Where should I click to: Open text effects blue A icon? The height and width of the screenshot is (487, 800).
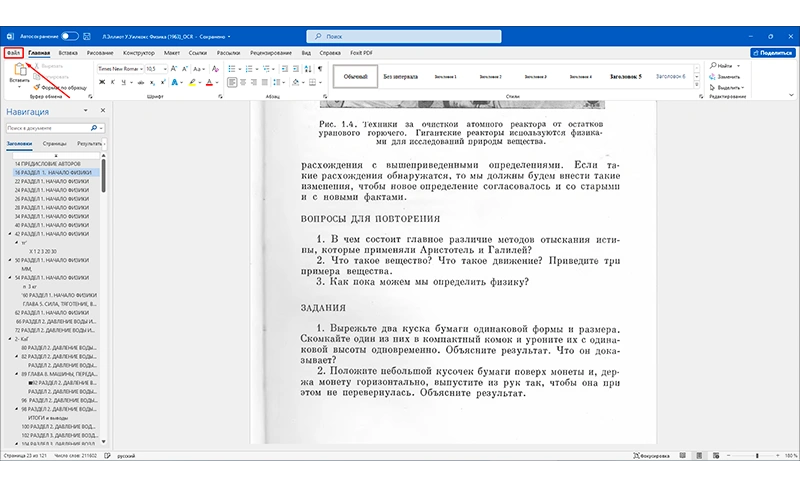tap(175, 82)
